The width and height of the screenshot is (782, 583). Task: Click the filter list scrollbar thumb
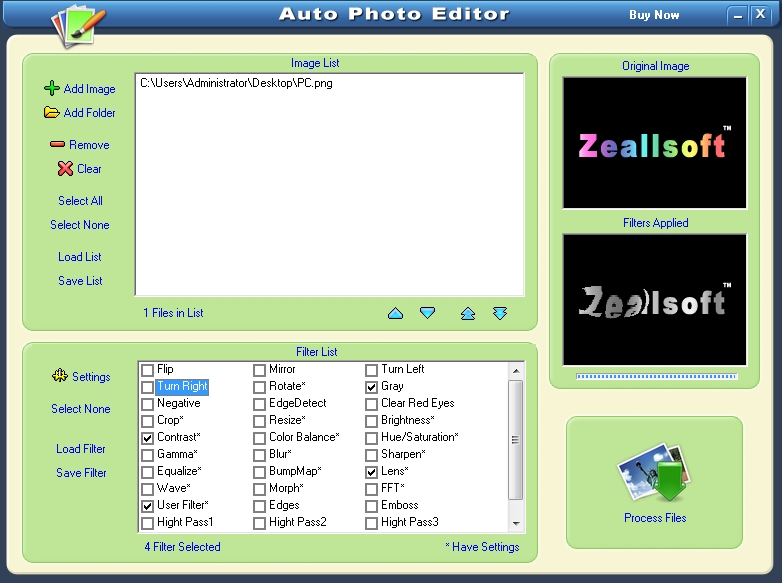click(516, 439)
